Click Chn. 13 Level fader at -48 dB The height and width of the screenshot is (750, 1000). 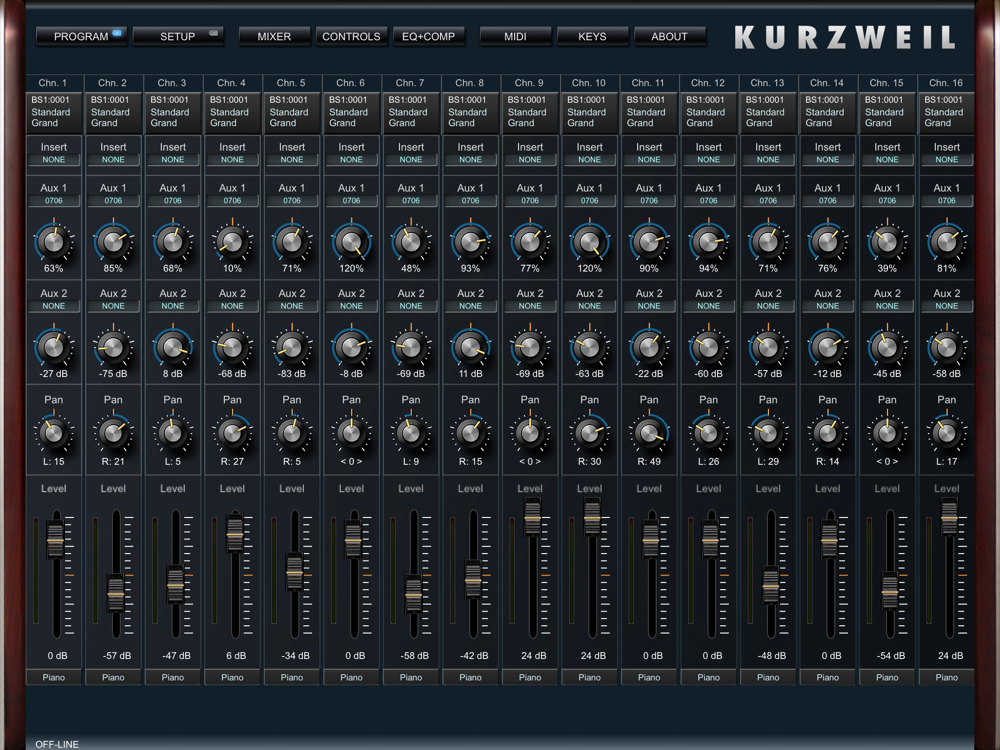770,585
